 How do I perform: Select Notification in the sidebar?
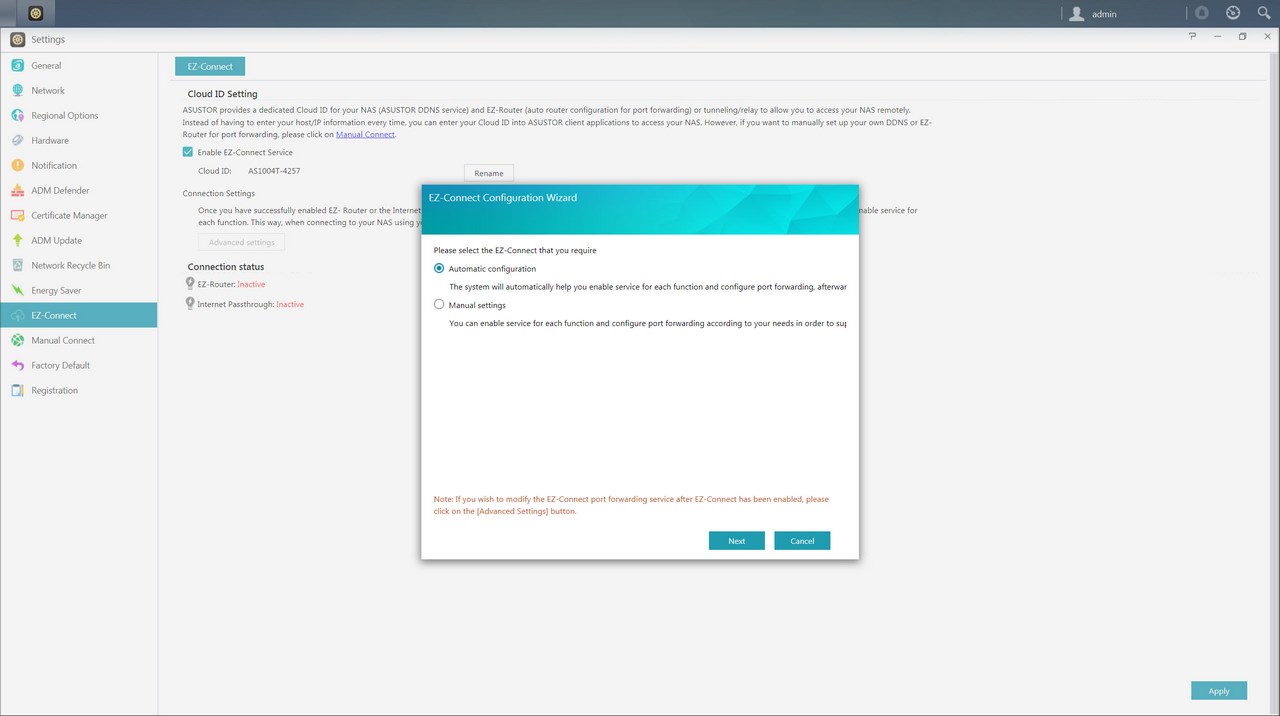[79, 165]
